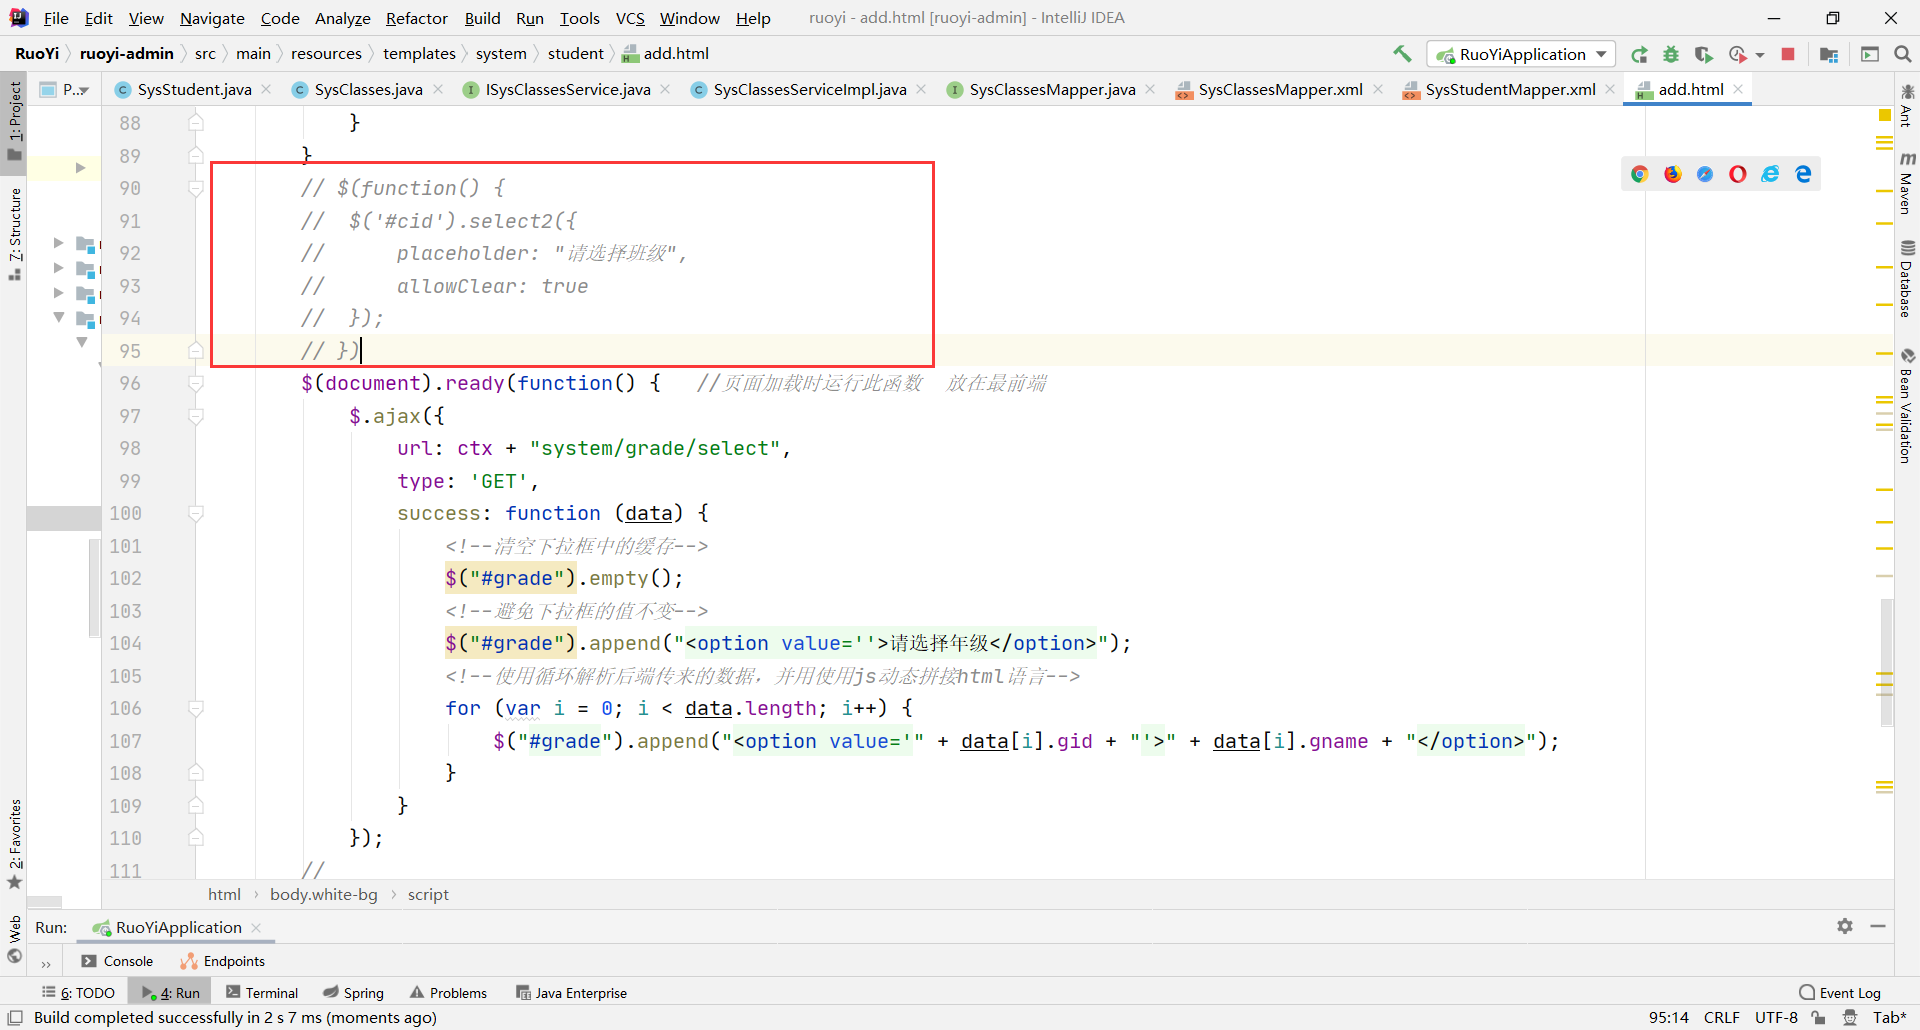1920x1030 pixels.
Task: Click the Debug bug icon
Action: [x=1671, y=54]
